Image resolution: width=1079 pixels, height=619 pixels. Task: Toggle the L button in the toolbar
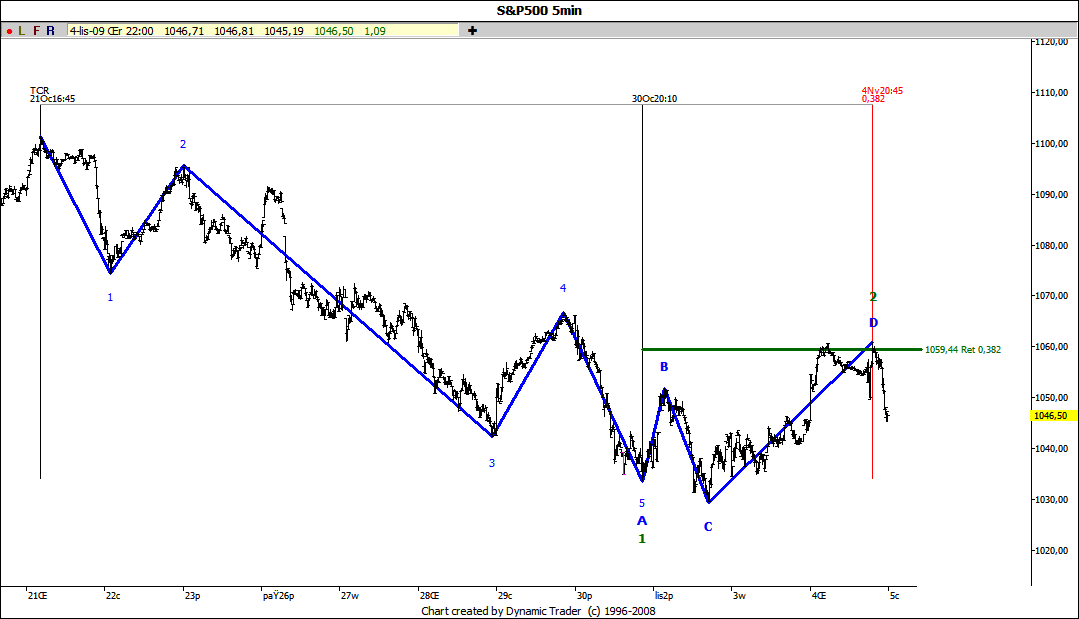(x=22, y=31)
